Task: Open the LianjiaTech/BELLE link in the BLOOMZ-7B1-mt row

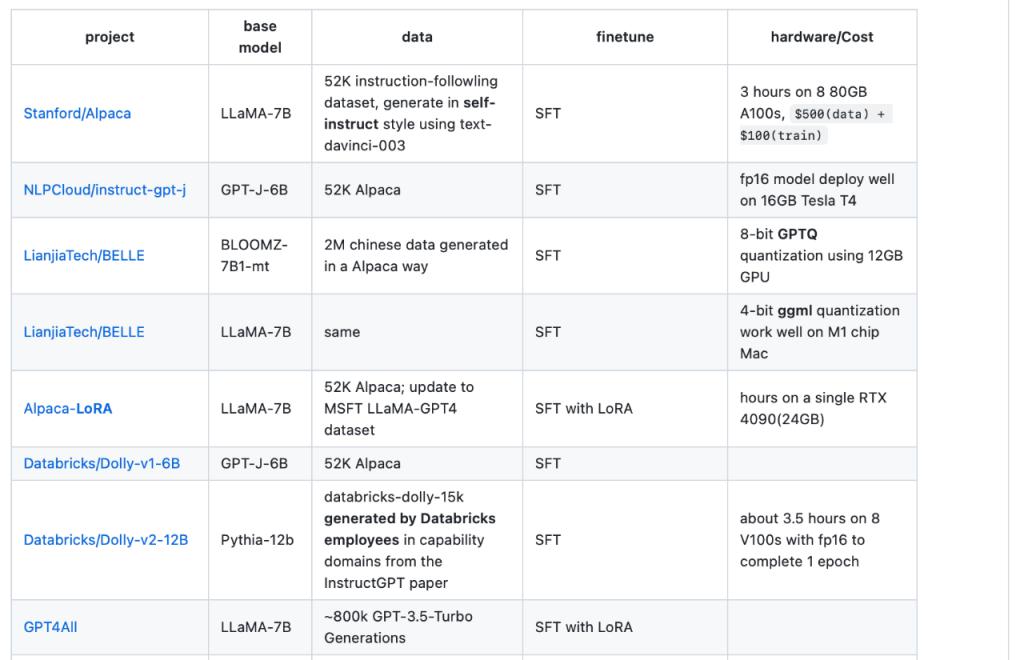Action: [84, 256]
